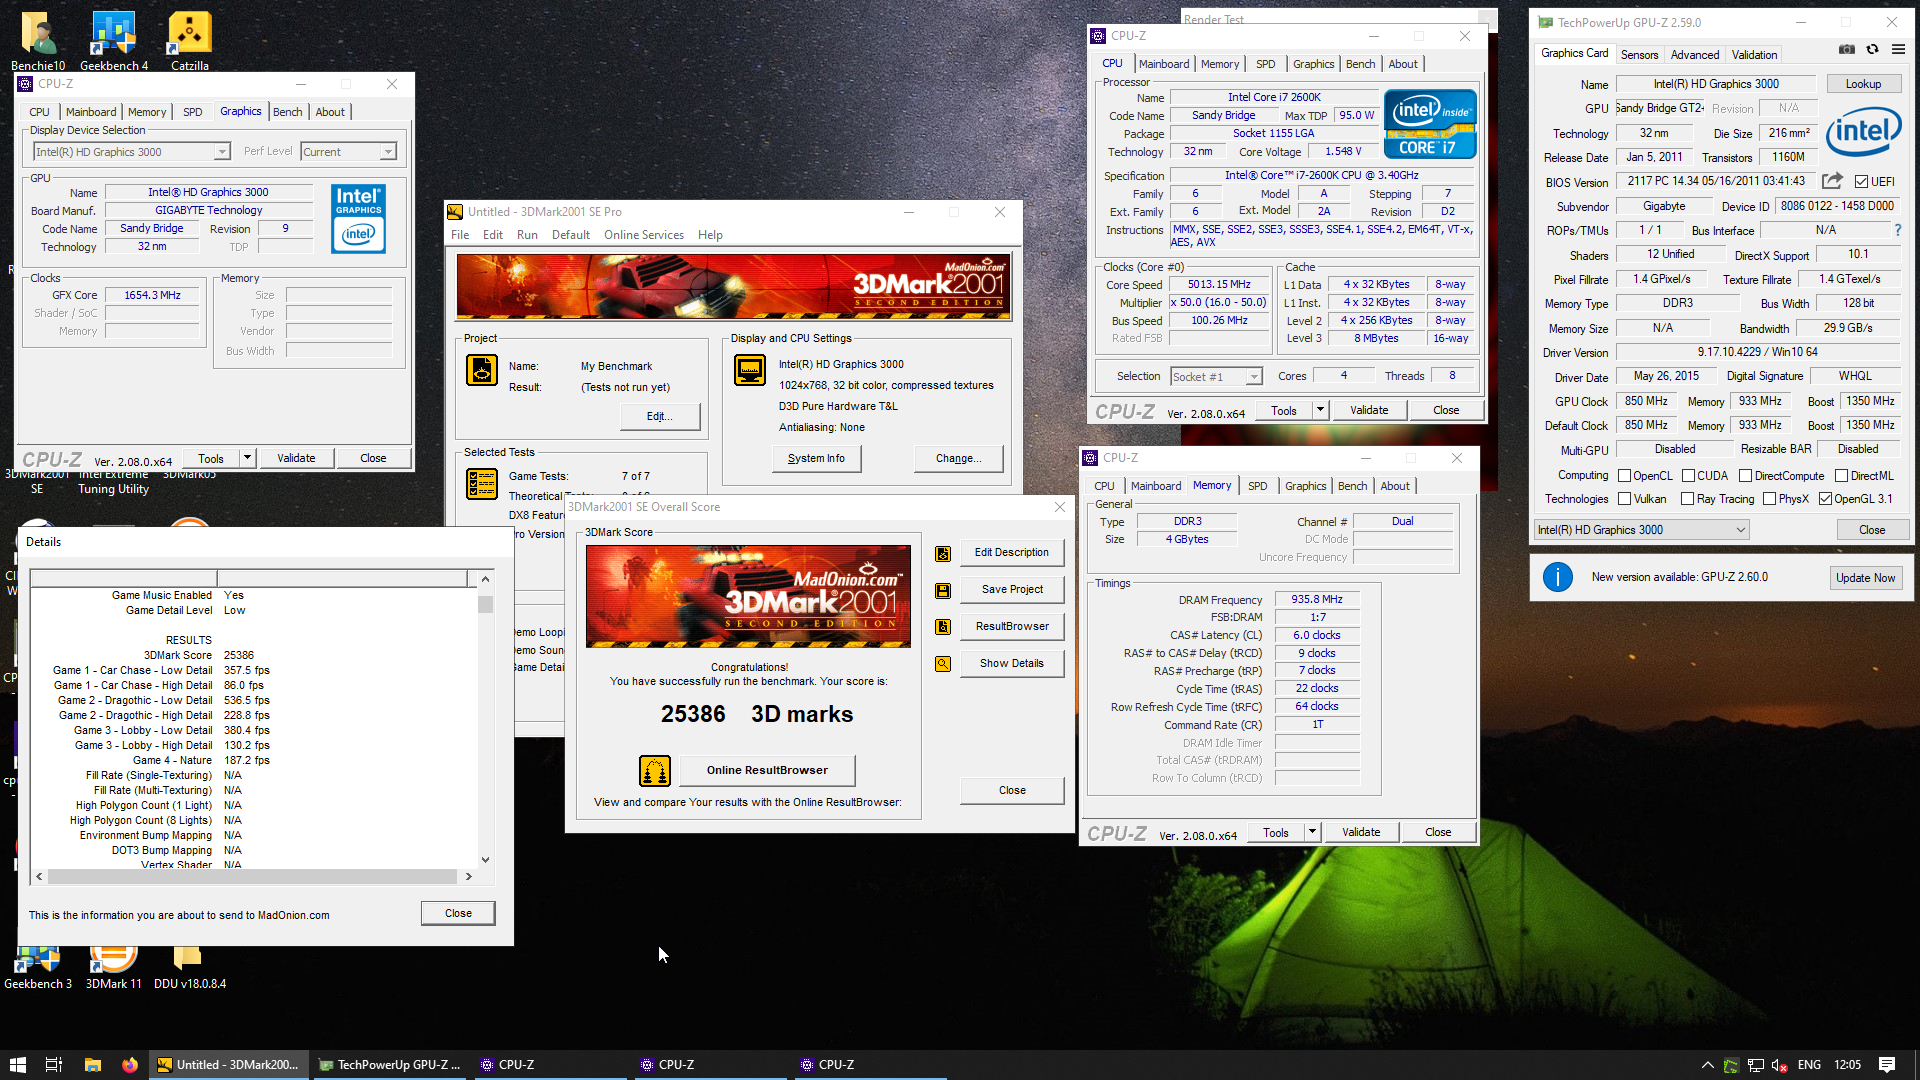The width and height of the screenshot is (1920, 1080).
Task: Switch to GPU-Z Sensors tab
Action: [x=1639, y=55]
